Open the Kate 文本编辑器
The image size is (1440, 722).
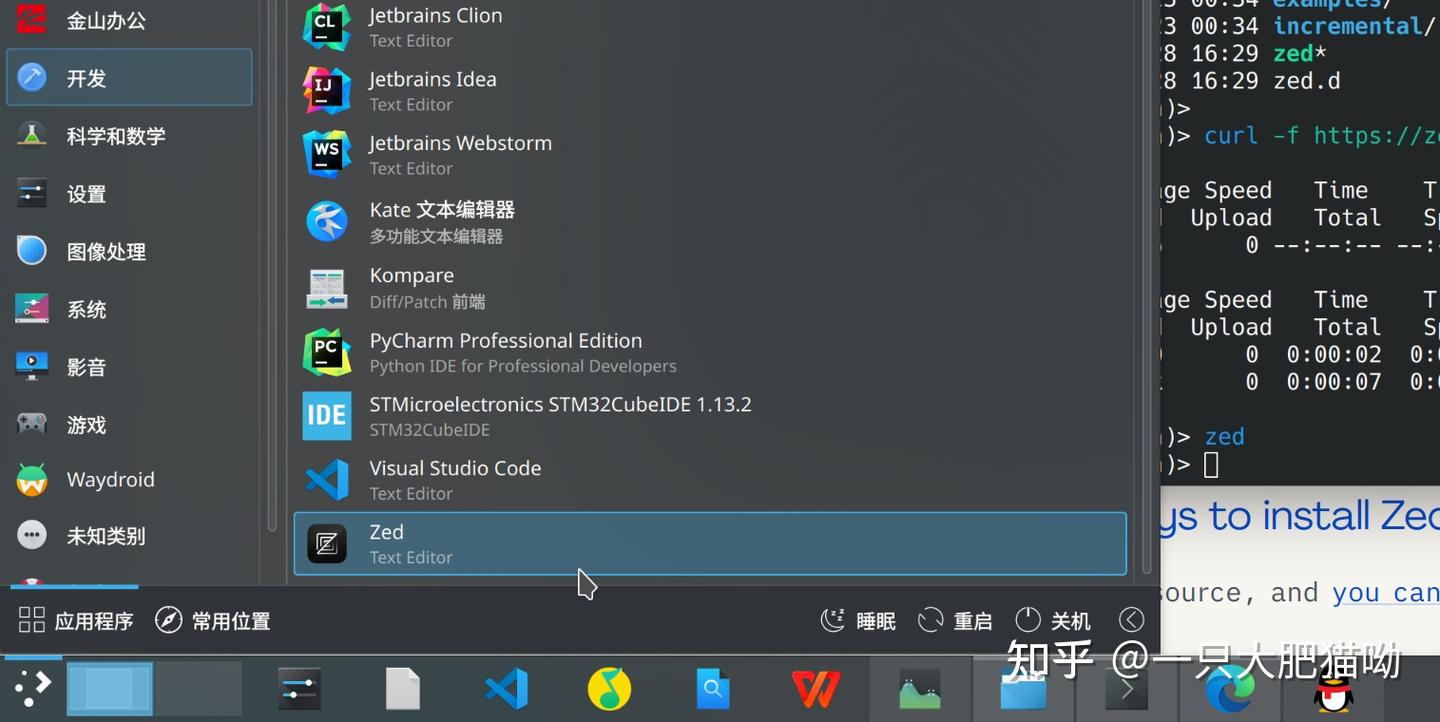coord(441,221)
